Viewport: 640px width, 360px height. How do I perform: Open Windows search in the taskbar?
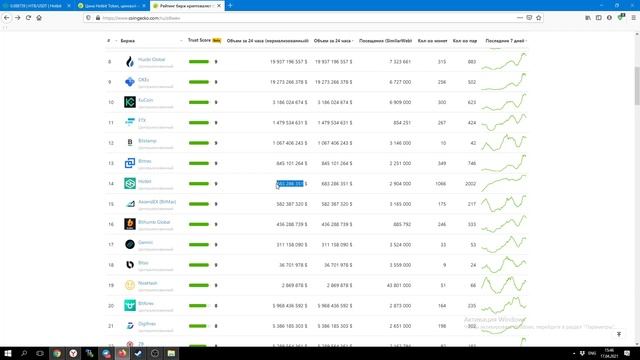click(24, 353)
